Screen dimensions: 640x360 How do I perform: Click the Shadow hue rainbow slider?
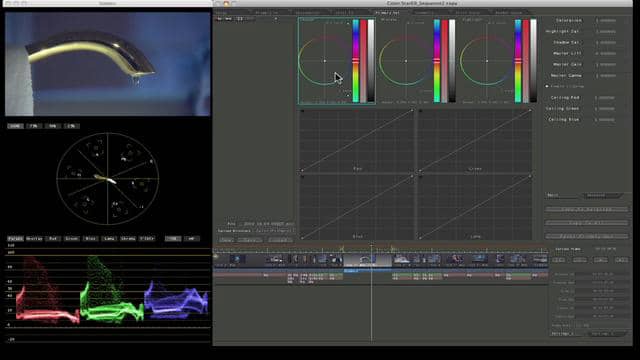click(356, 60)
